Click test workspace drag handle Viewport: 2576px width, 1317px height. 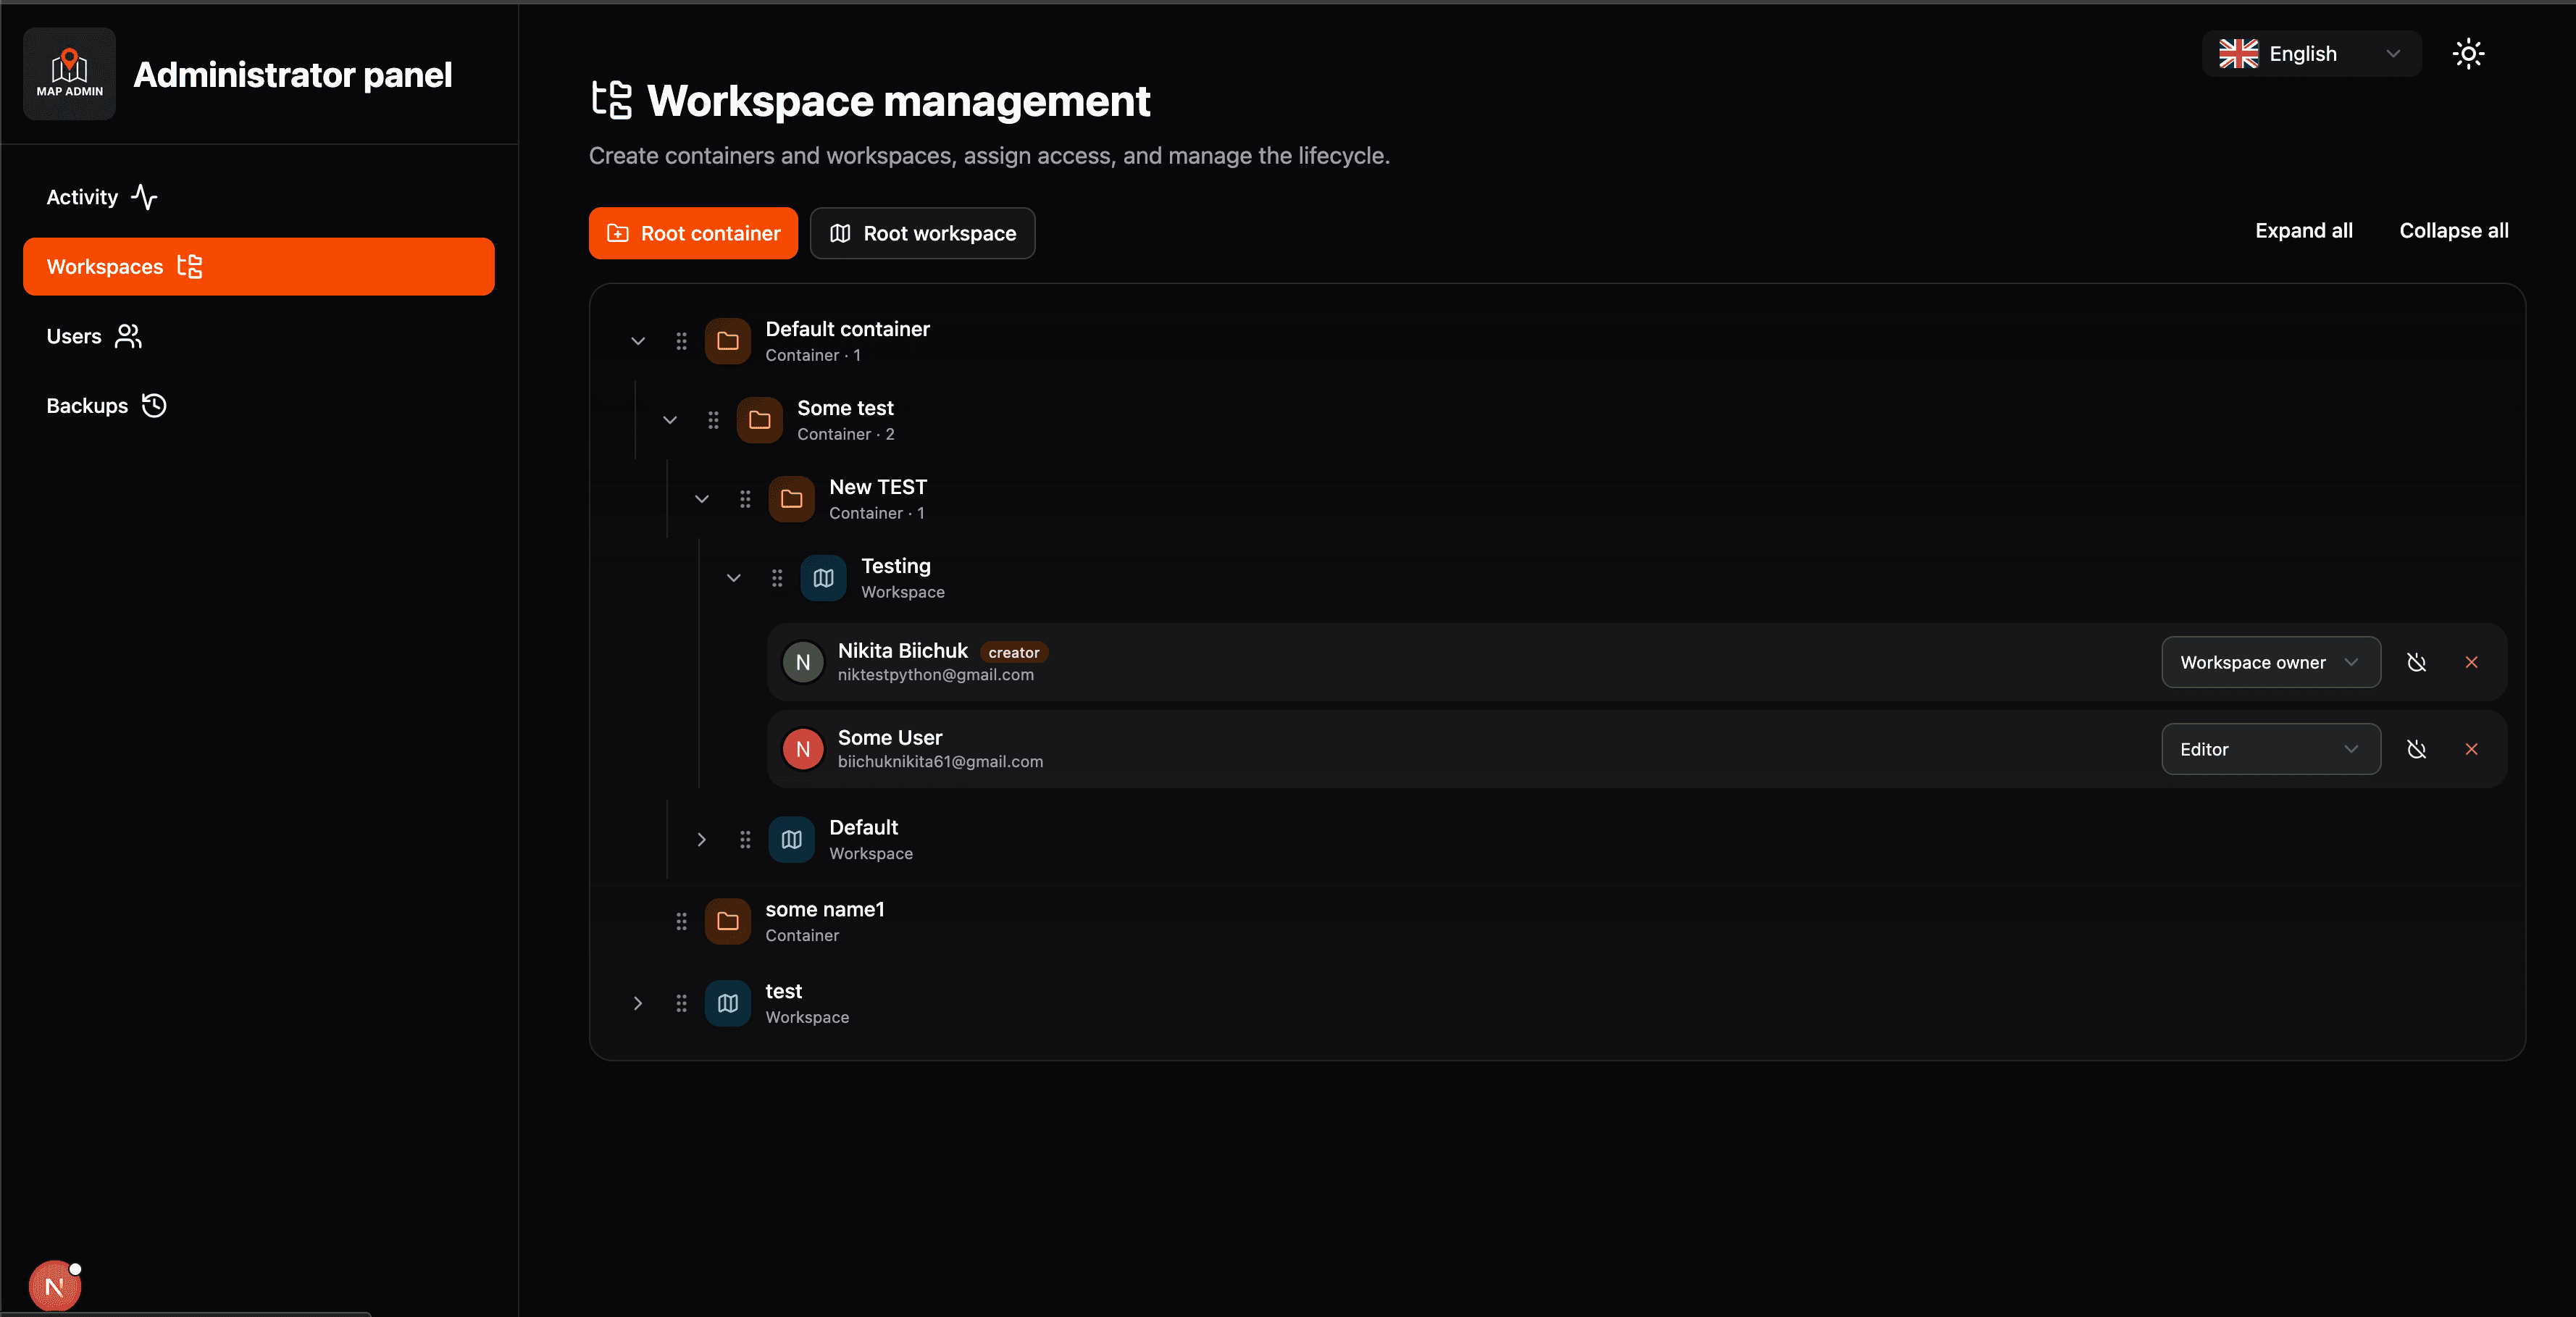681,1004
